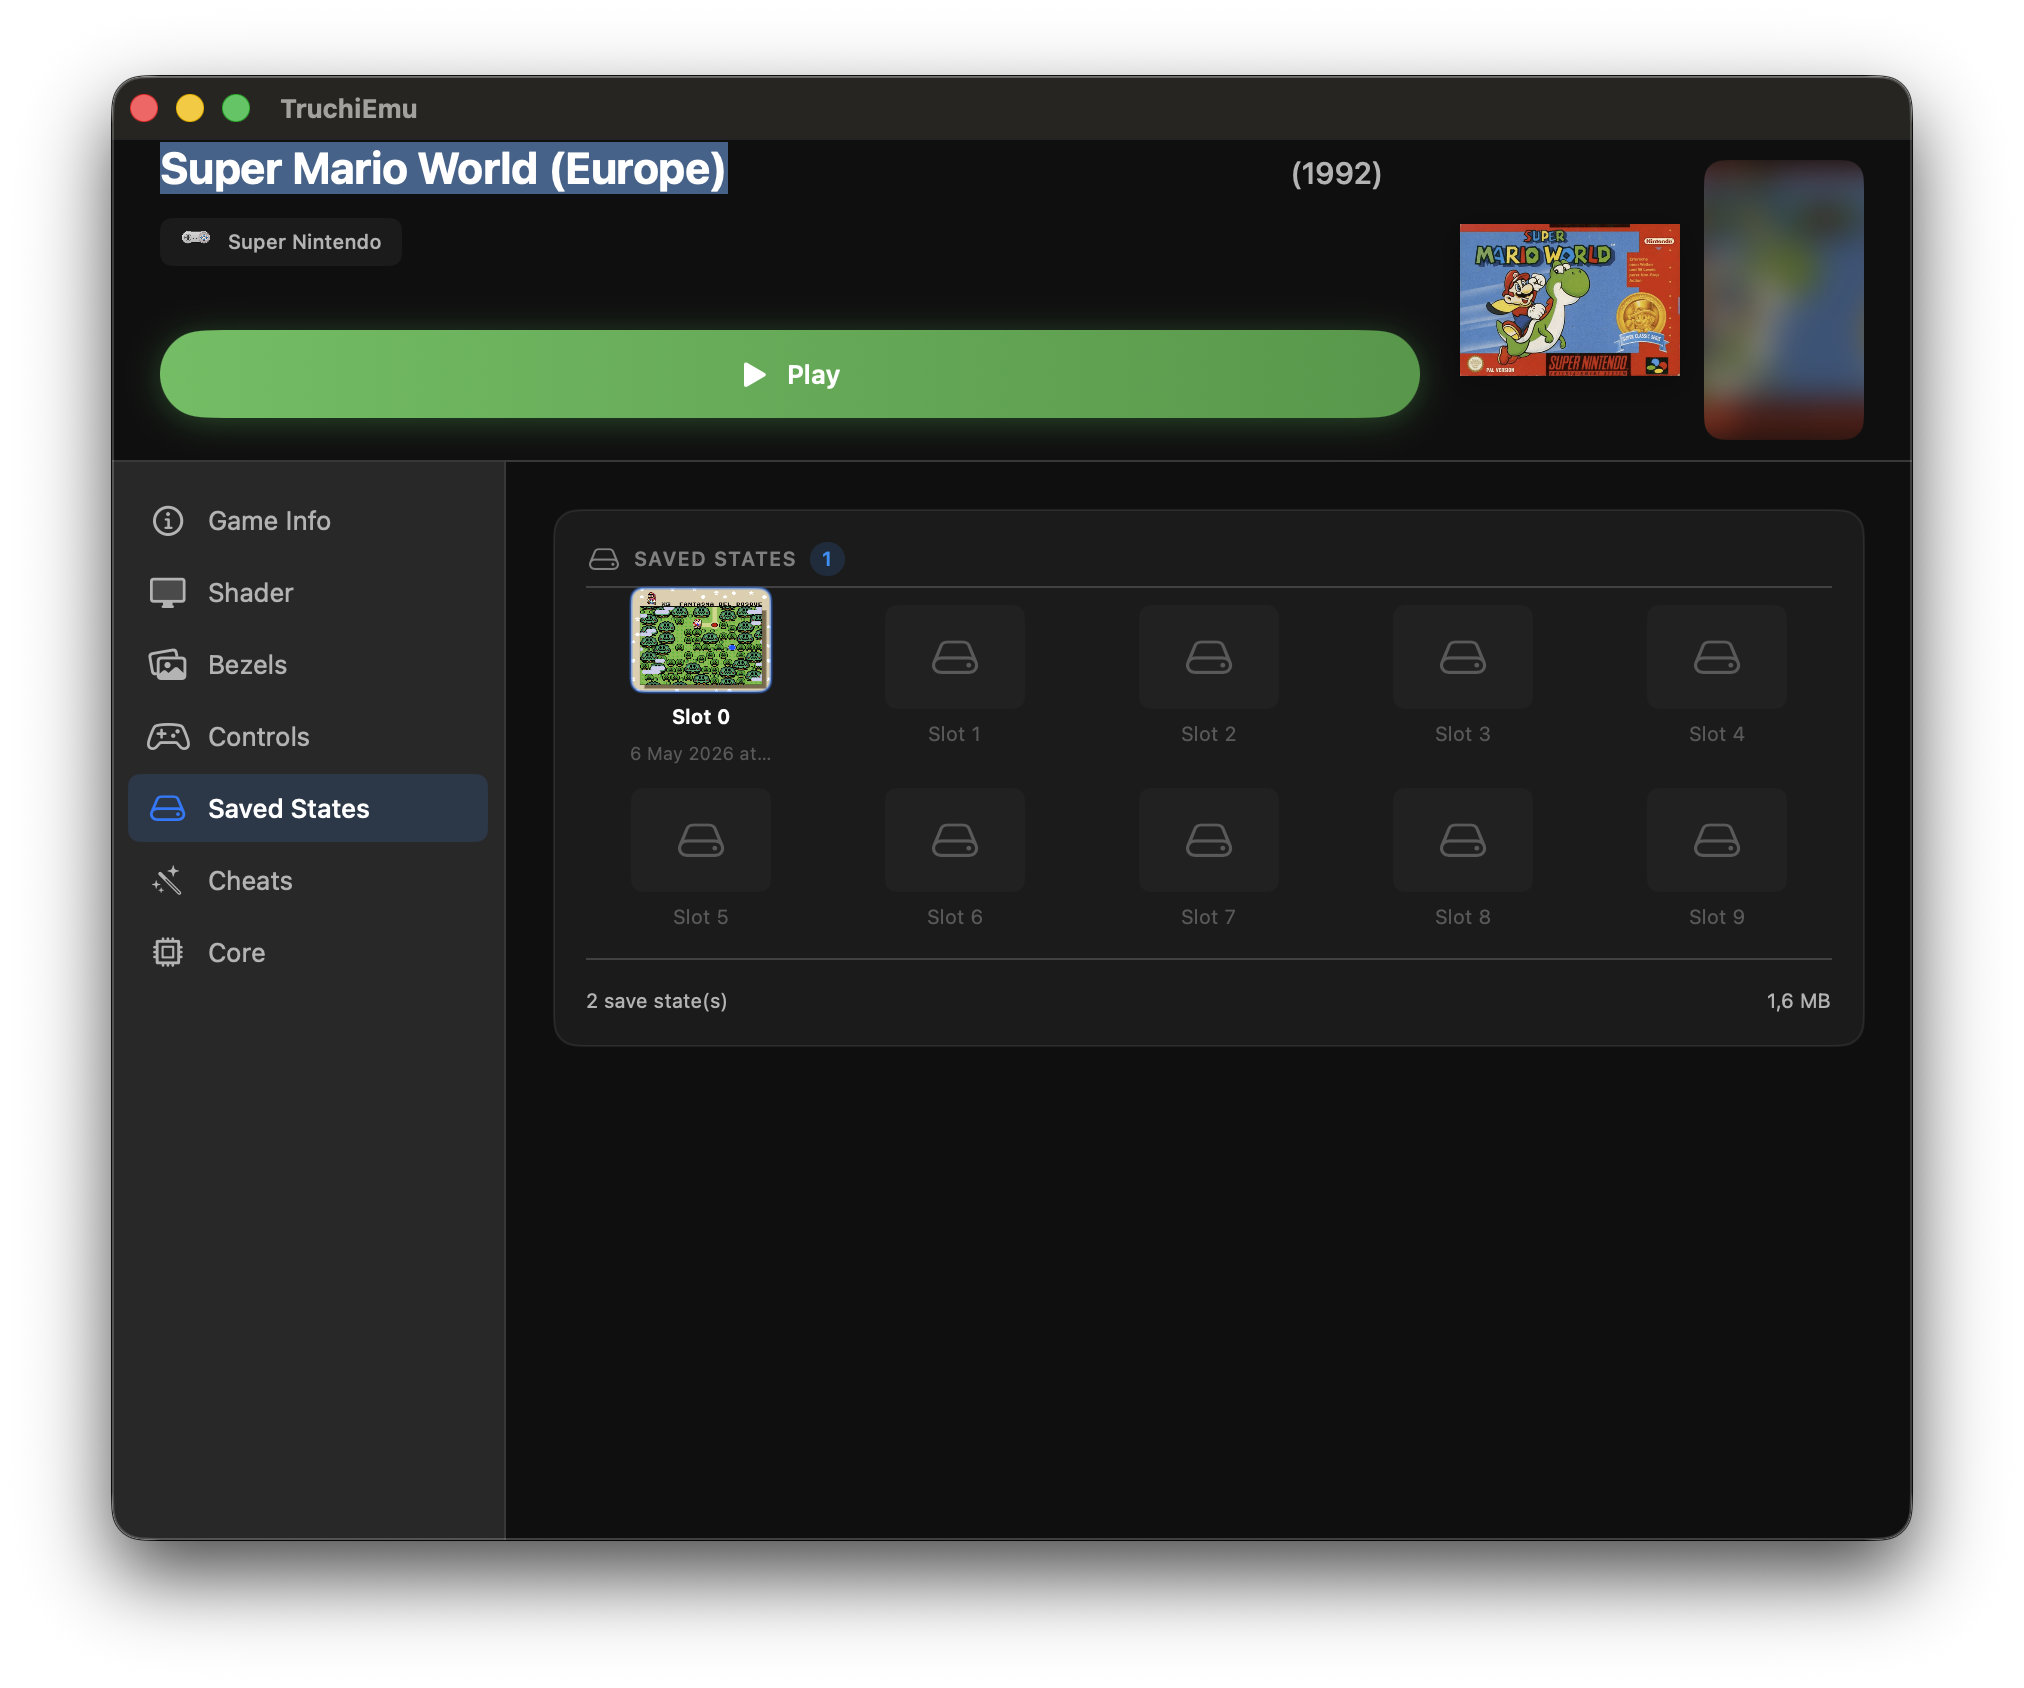This screenshot has height=1688, width=2024.
Task: Click the (1992) release year text
Action: click(x=1336, y=174)
